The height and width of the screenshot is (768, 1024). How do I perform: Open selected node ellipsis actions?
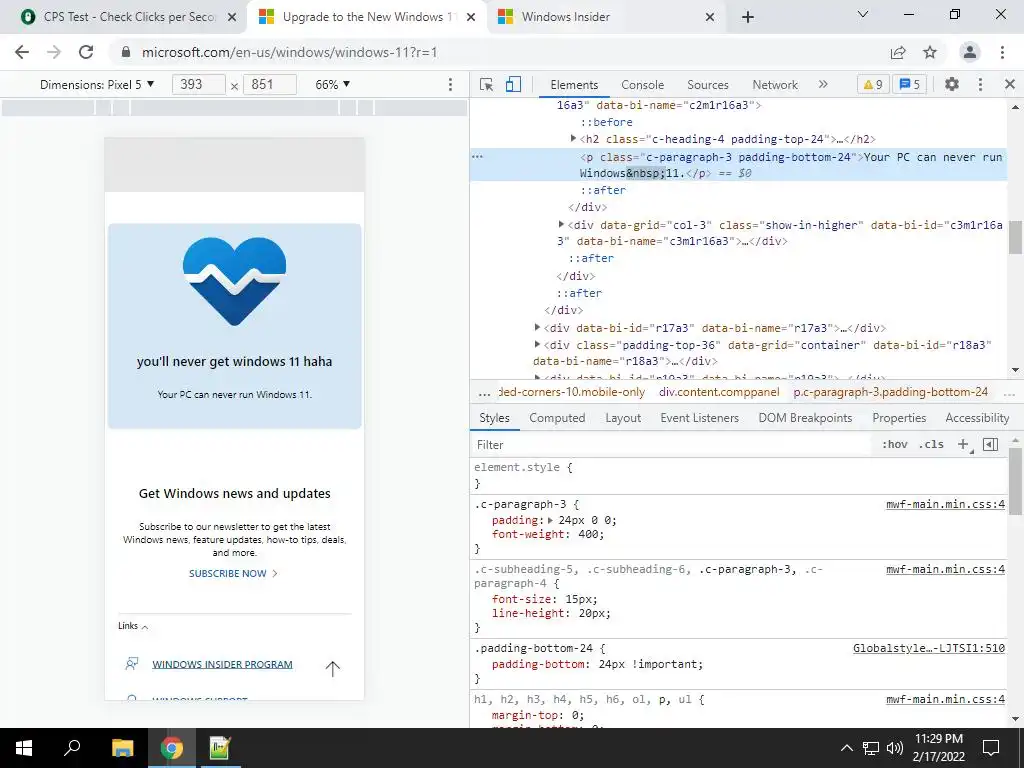pos(477,157)
